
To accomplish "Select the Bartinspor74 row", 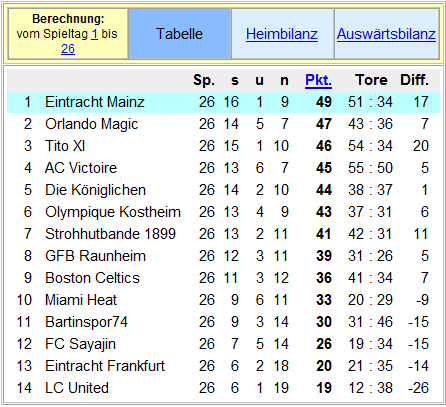I will point(223,322).
